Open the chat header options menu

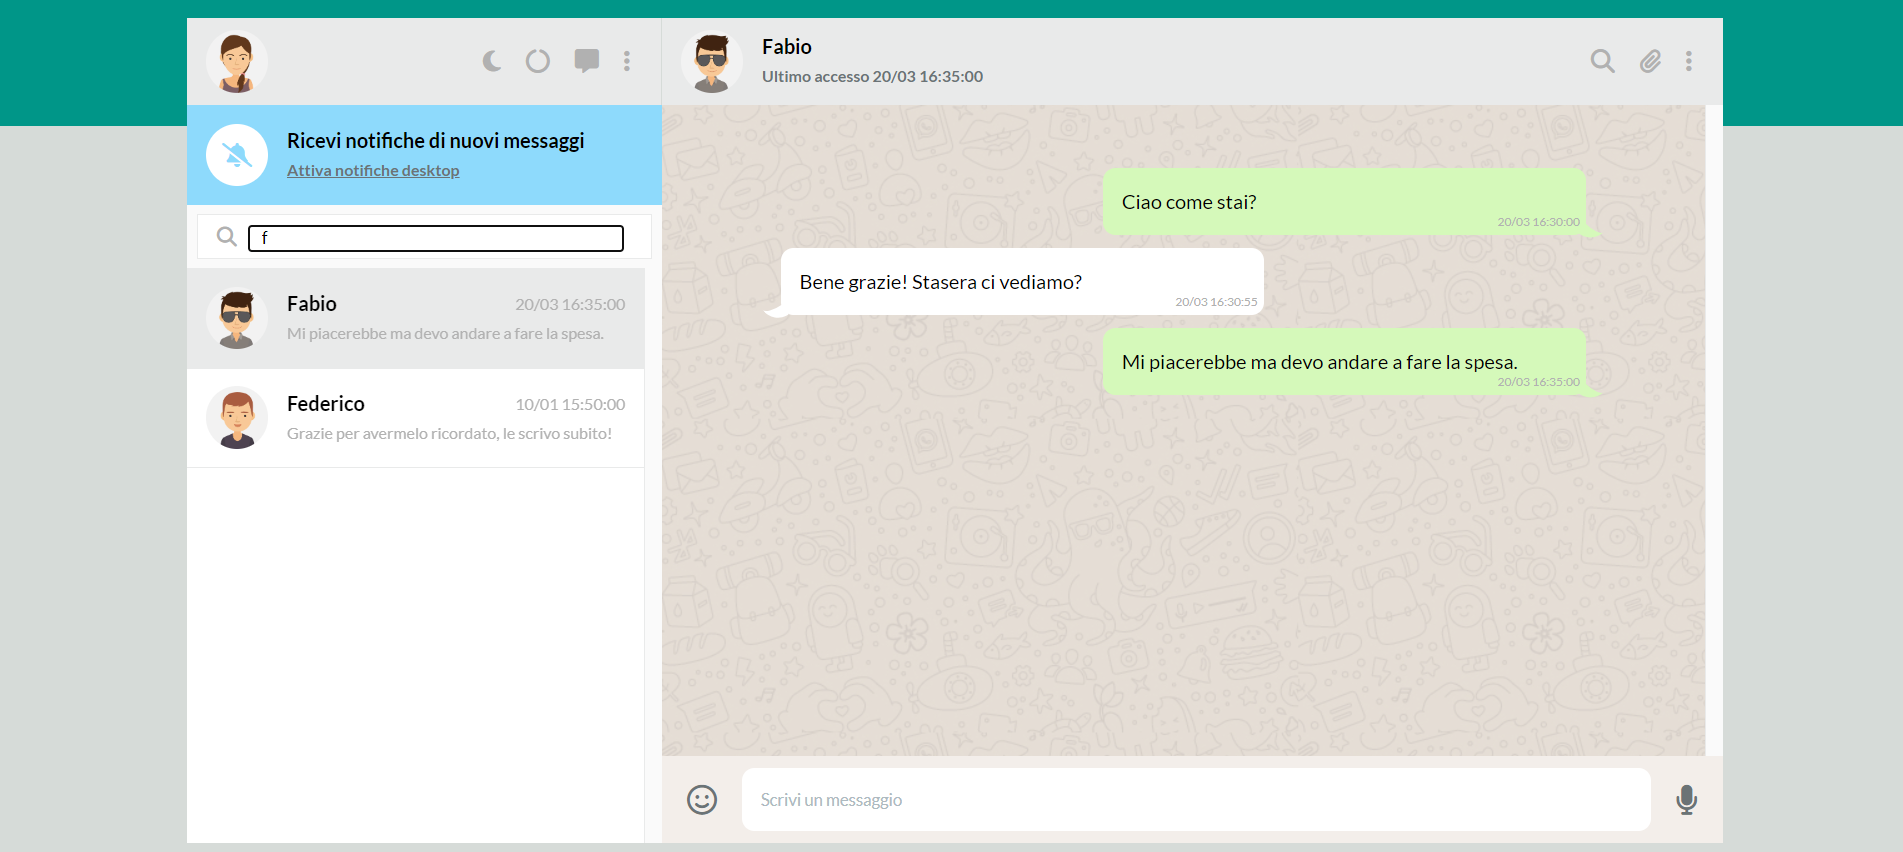point(1689,61)
